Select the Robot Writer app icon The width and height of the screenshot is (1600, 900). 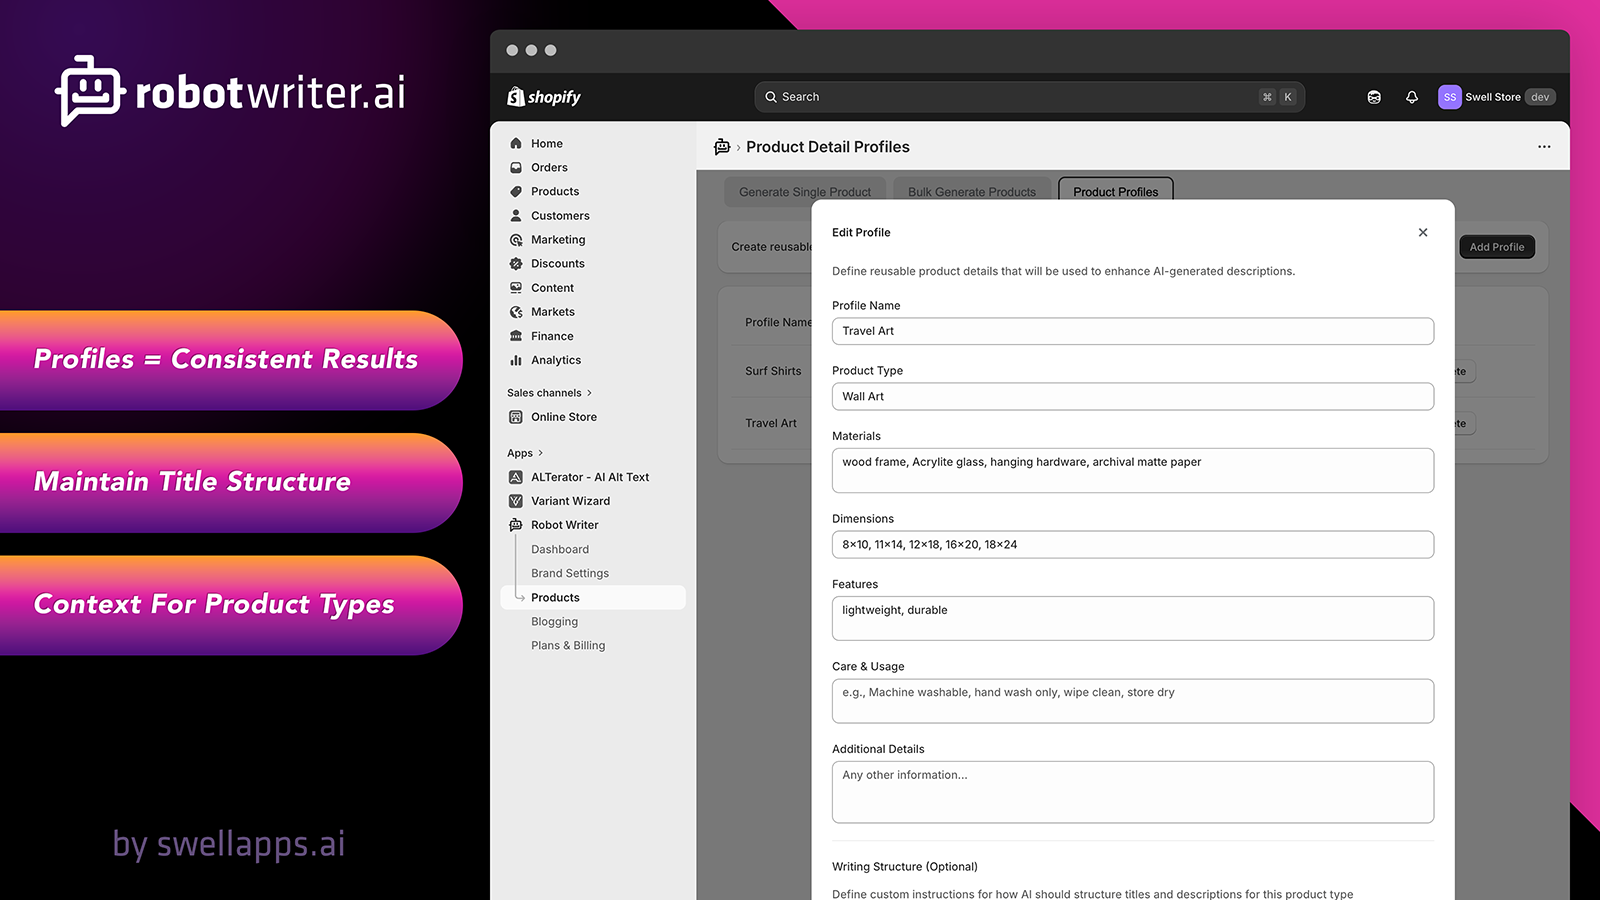[x=514, y=525]
